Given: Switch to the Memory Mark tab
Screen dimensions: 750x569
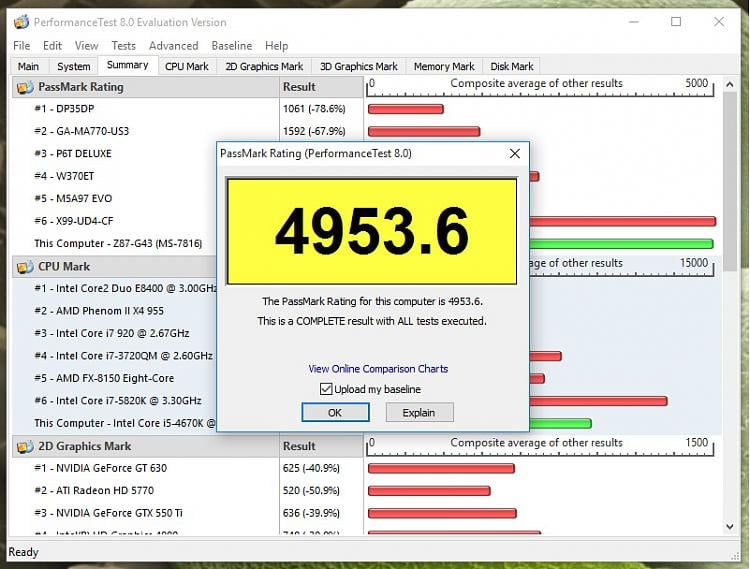Looking at the screenshot, I should 444,66.
